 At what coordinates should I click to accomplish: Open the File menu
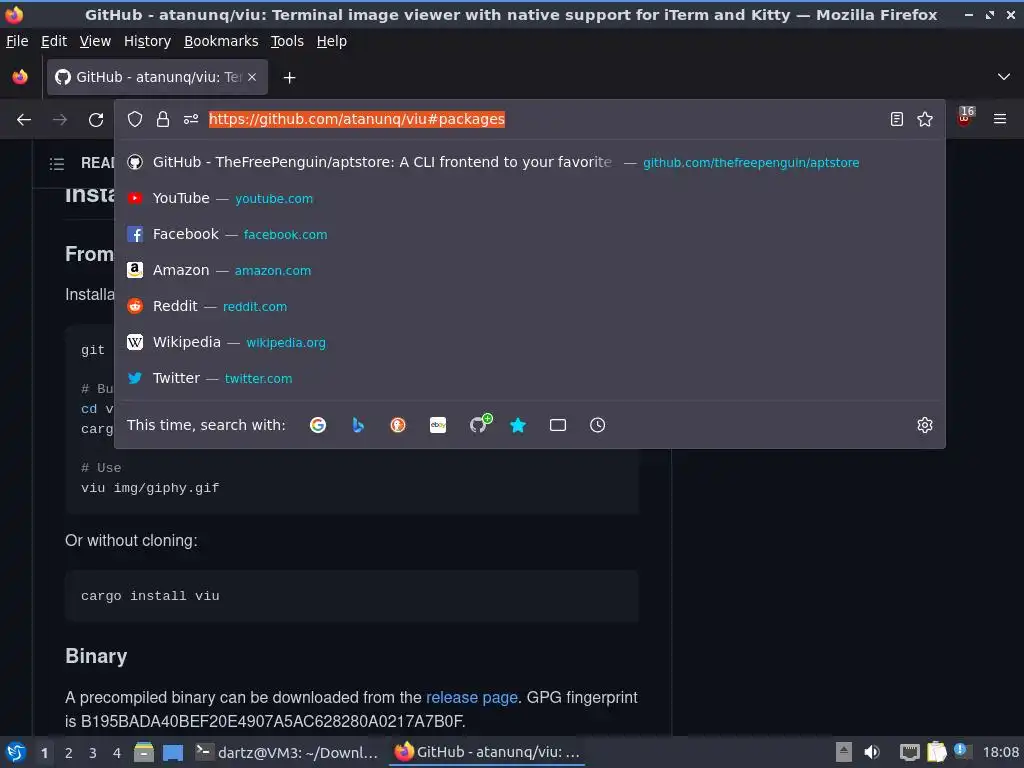point(17,41)
